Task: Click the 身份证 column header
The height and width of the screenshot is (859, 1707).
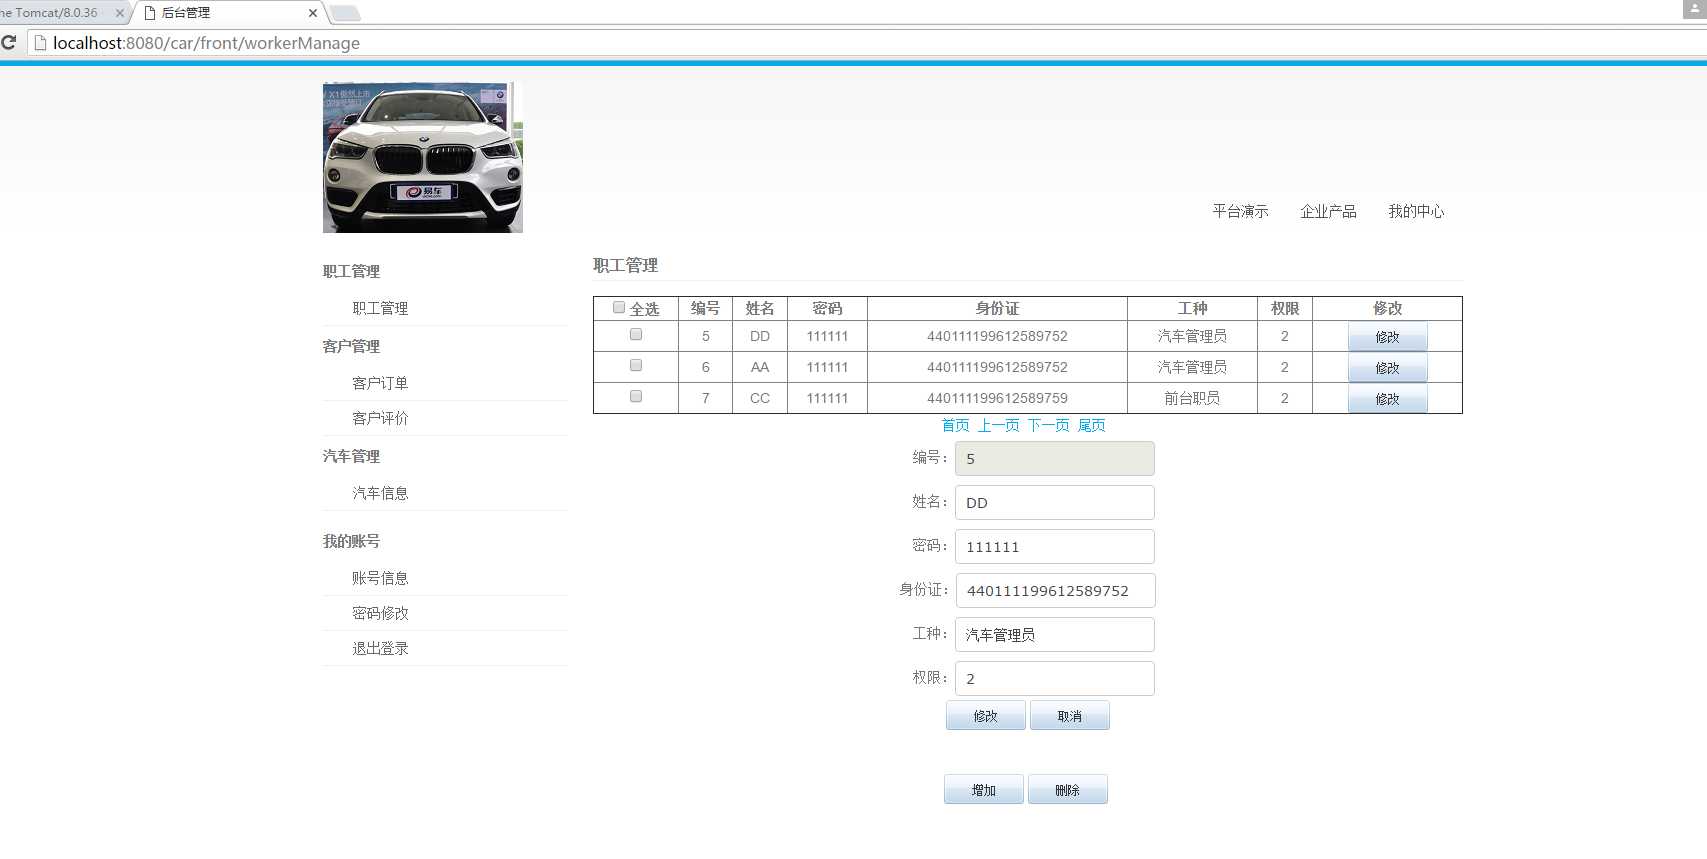Action: (x=997, y=308)
